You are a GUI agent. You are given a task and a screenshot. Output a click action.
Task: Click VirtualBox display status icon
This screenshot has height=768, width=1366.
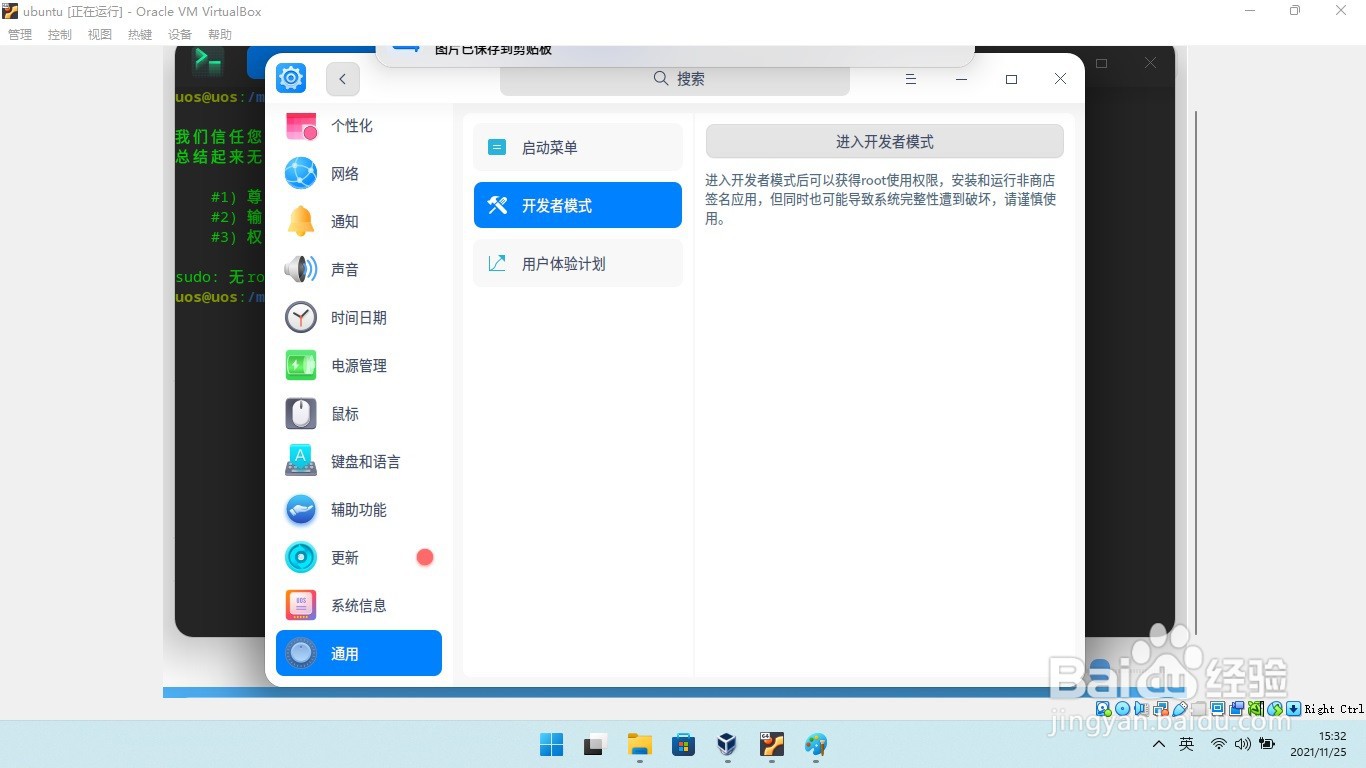(1217, 709)
